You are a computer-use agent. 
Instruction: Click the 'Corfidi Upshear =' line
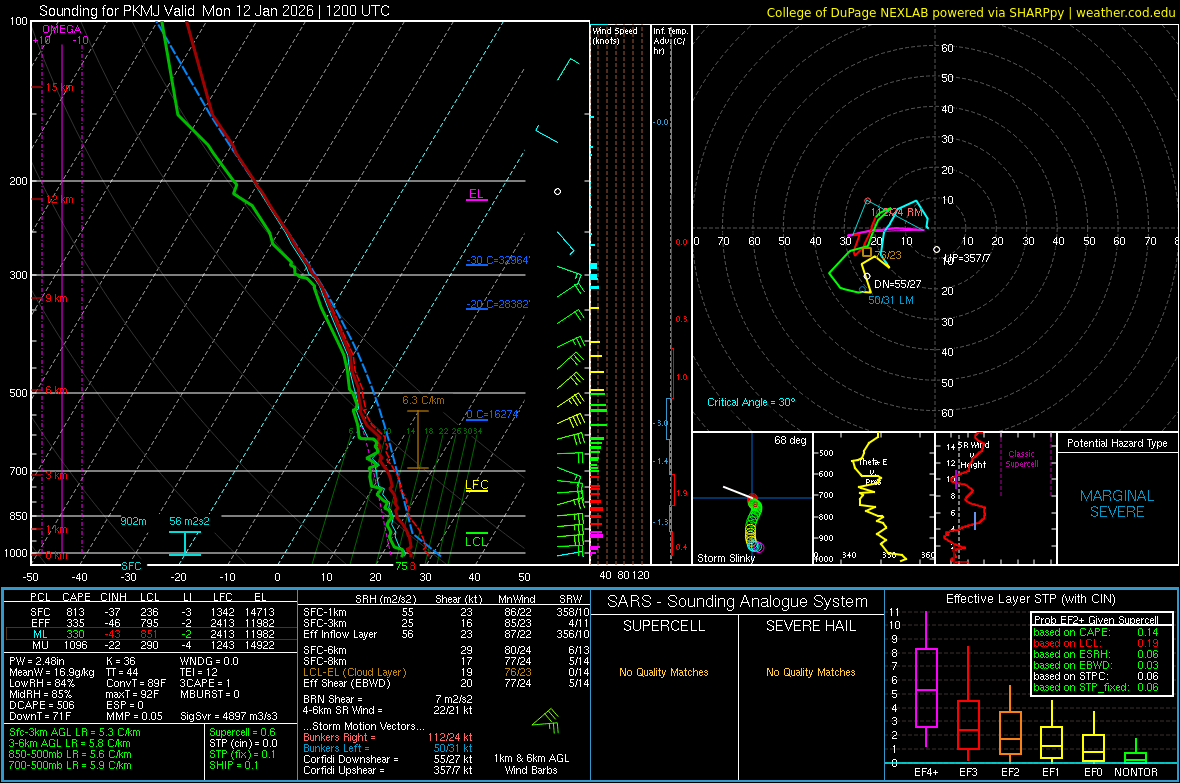pos(388,770)
